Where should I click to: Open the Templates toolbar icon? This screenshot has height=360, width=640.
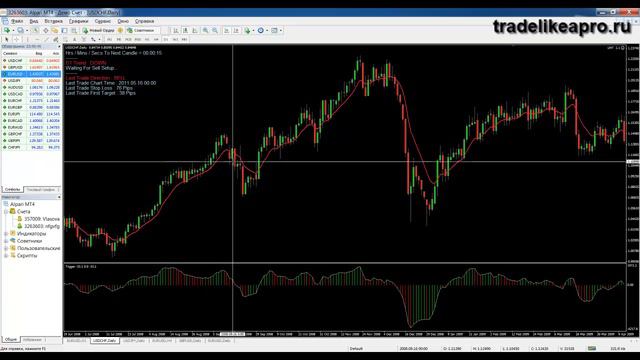274,30
